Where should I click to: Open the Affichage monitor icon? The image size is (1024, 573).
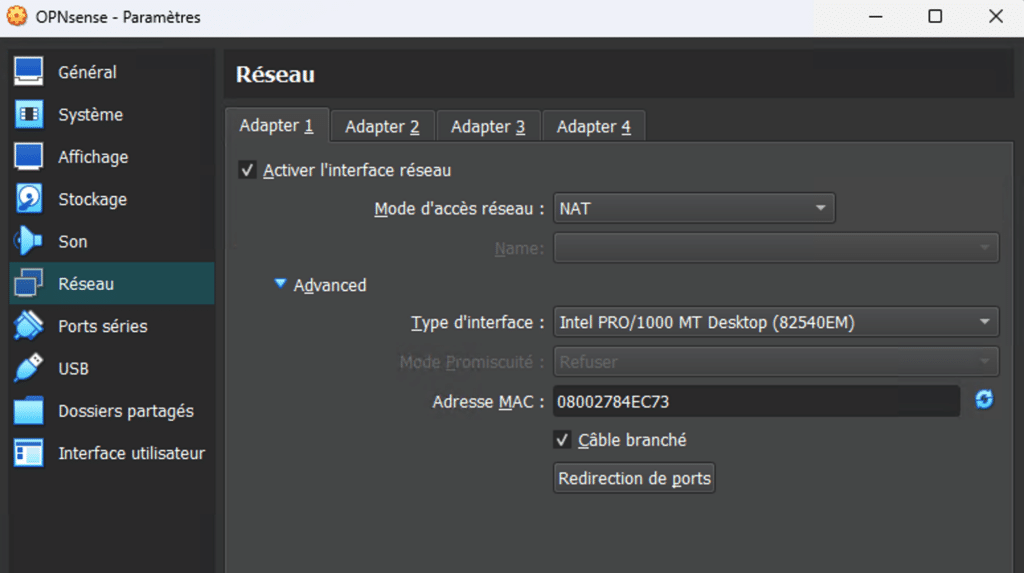(x=29, y=157)
